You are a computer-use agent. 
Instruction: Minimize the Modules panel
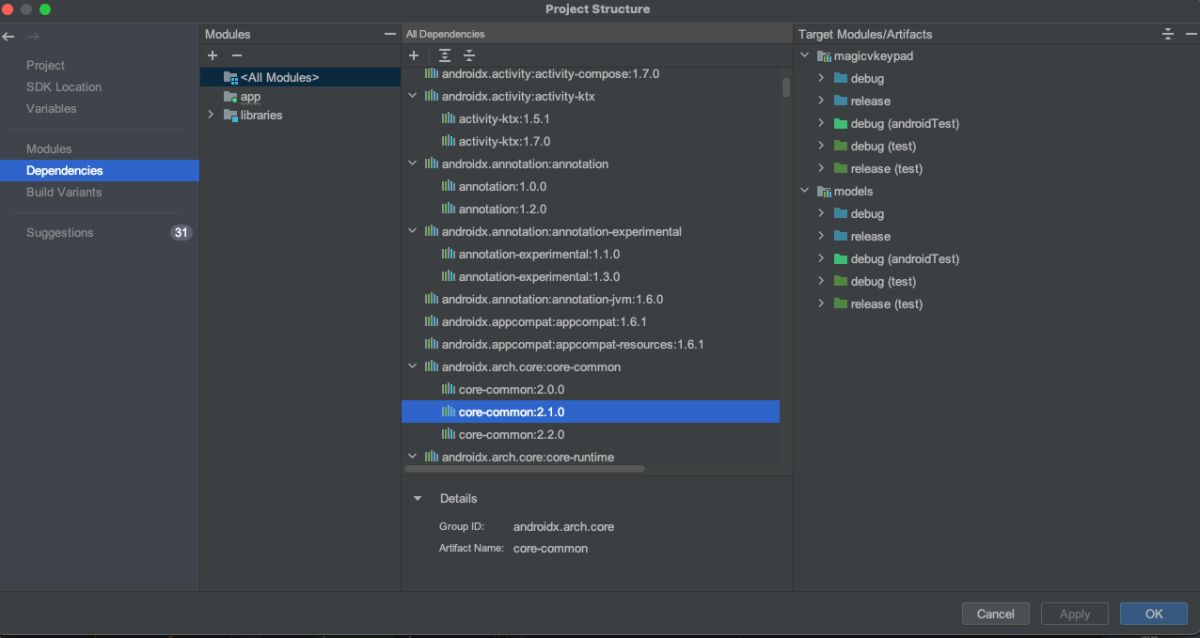(390, 34)
